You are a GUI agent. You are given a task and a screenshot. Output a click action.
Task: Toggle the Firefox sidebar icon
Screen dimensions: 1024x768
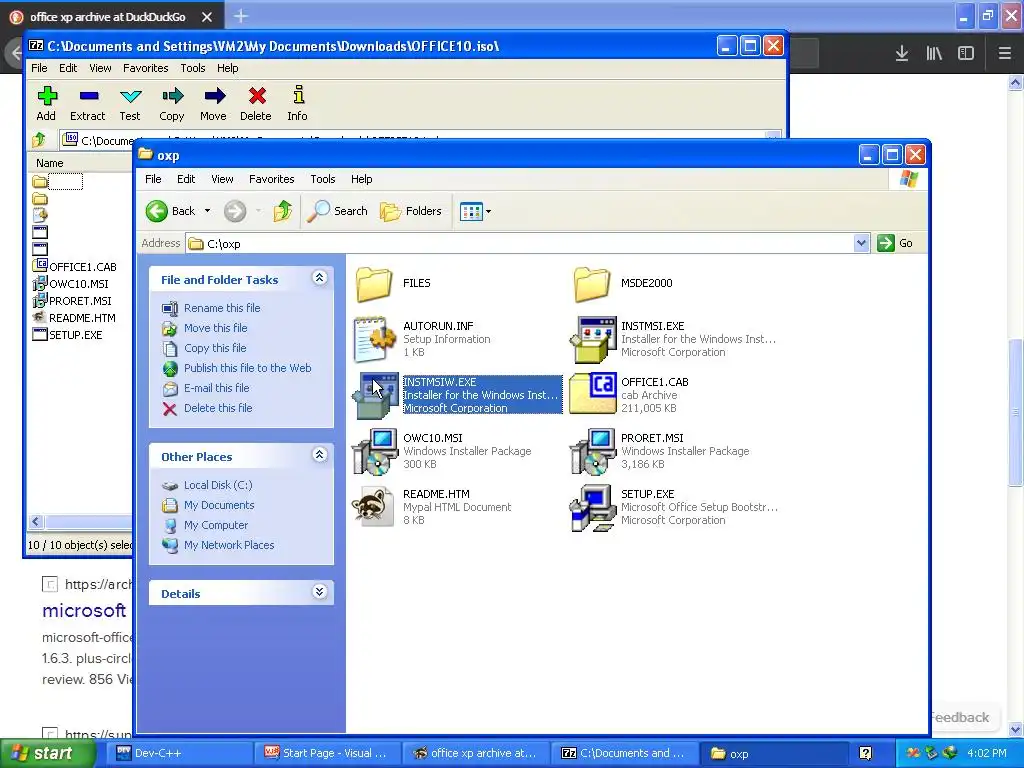966,54
